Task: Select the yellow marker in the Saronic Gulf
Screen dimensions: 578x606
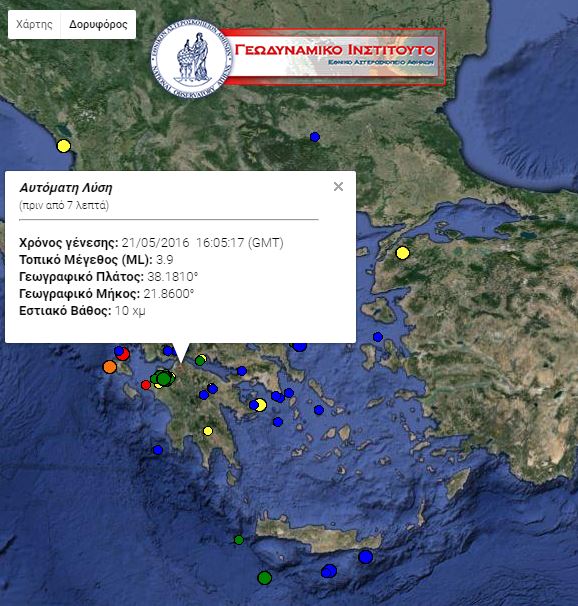Action: click(x=261, y=405)
